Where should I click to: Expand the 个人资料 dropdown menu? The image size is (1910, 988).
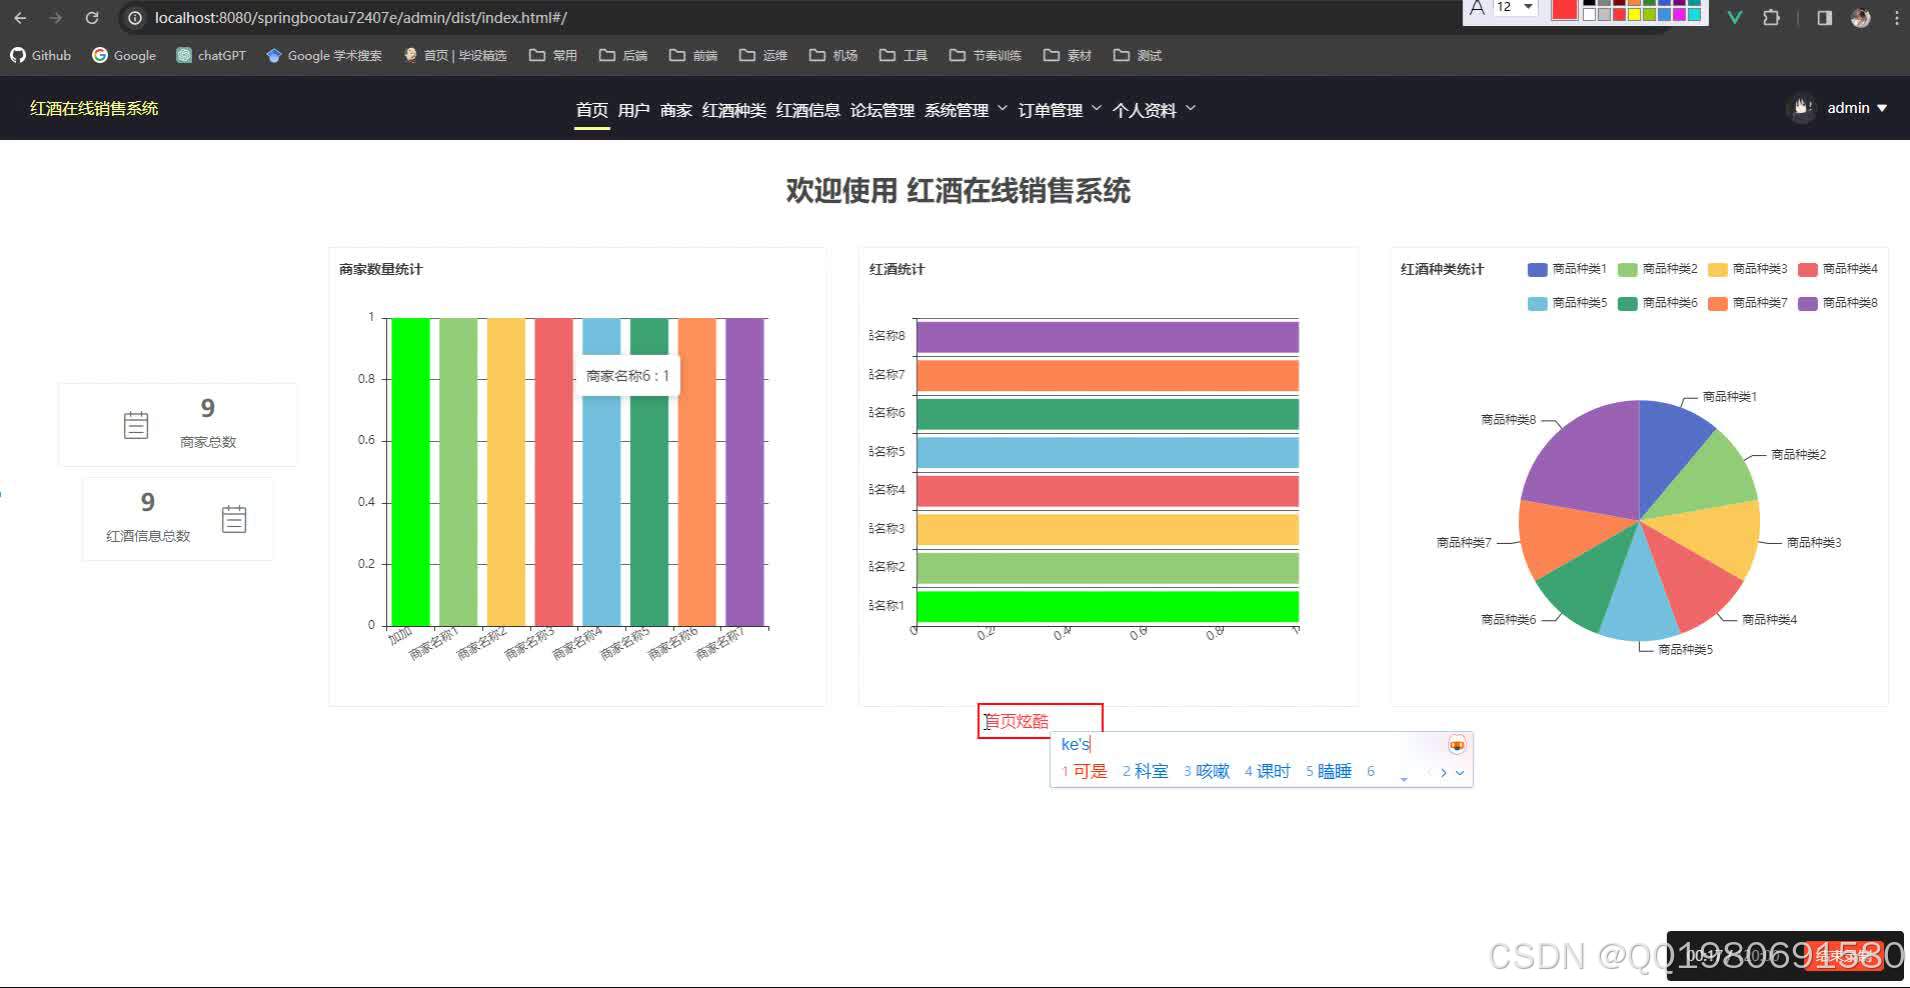[x=1153, y=110]
